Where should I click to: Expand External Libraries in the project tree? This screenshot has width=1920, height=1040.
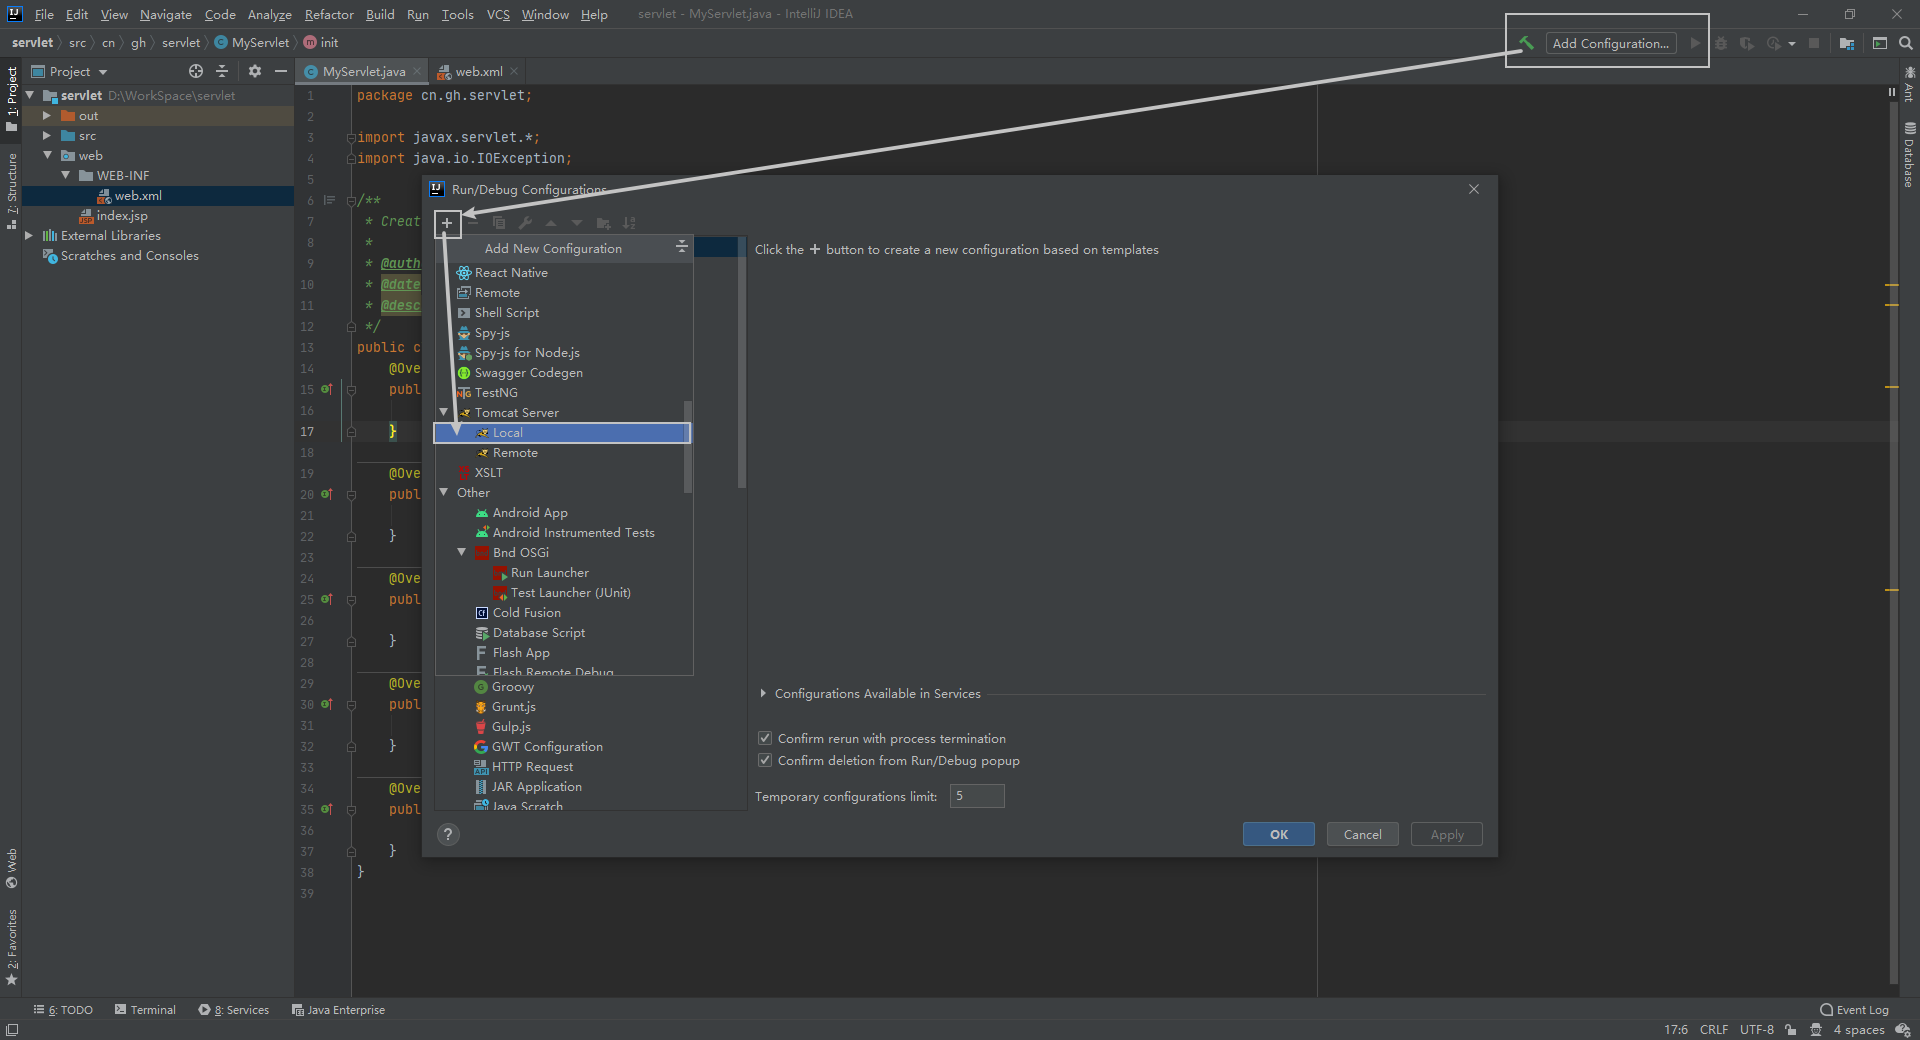(x=29, y=235)
